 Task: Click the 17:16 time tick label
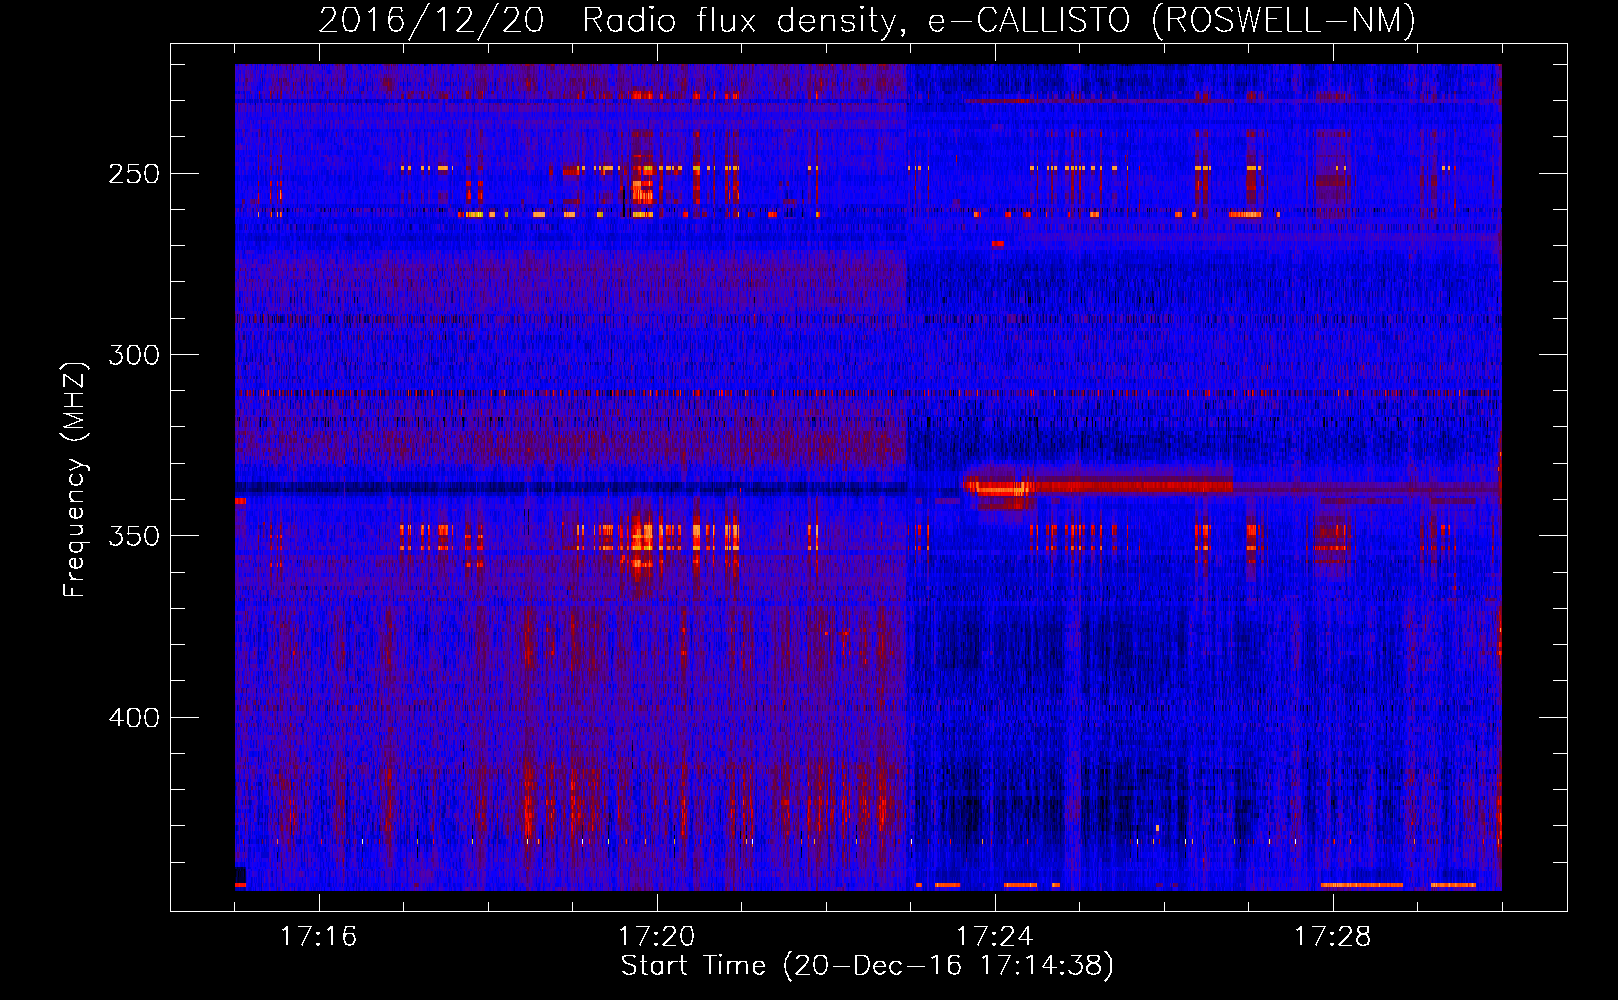click(318, 937)
